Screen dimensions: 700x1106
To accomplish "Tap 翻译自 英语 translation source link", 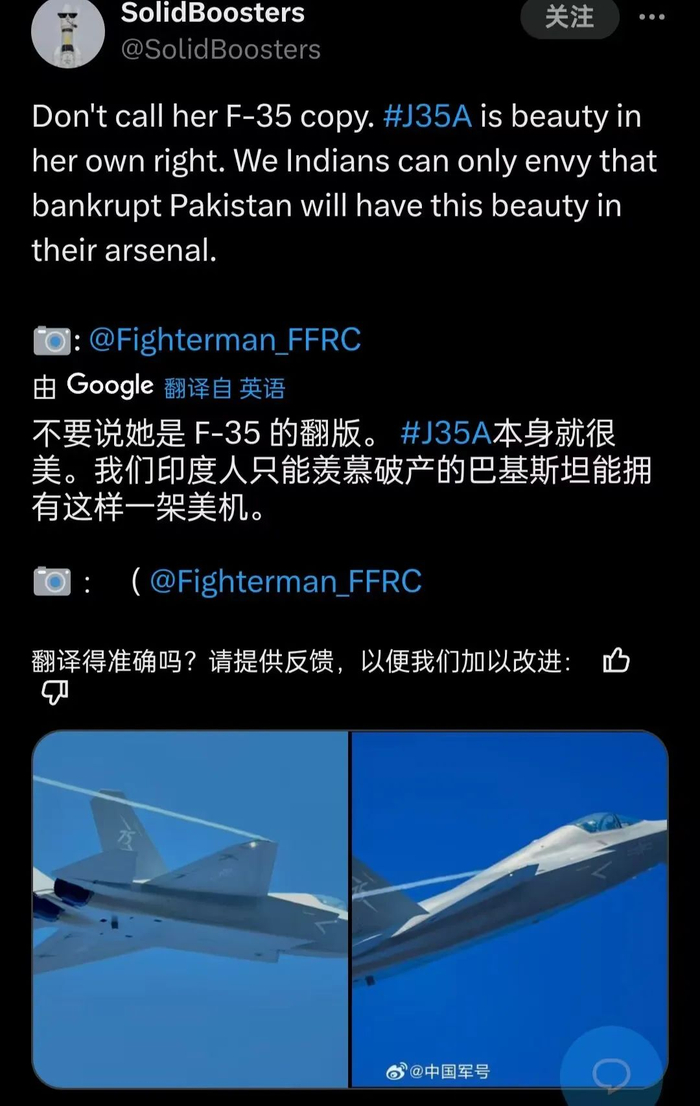I will tap(224, 388).
